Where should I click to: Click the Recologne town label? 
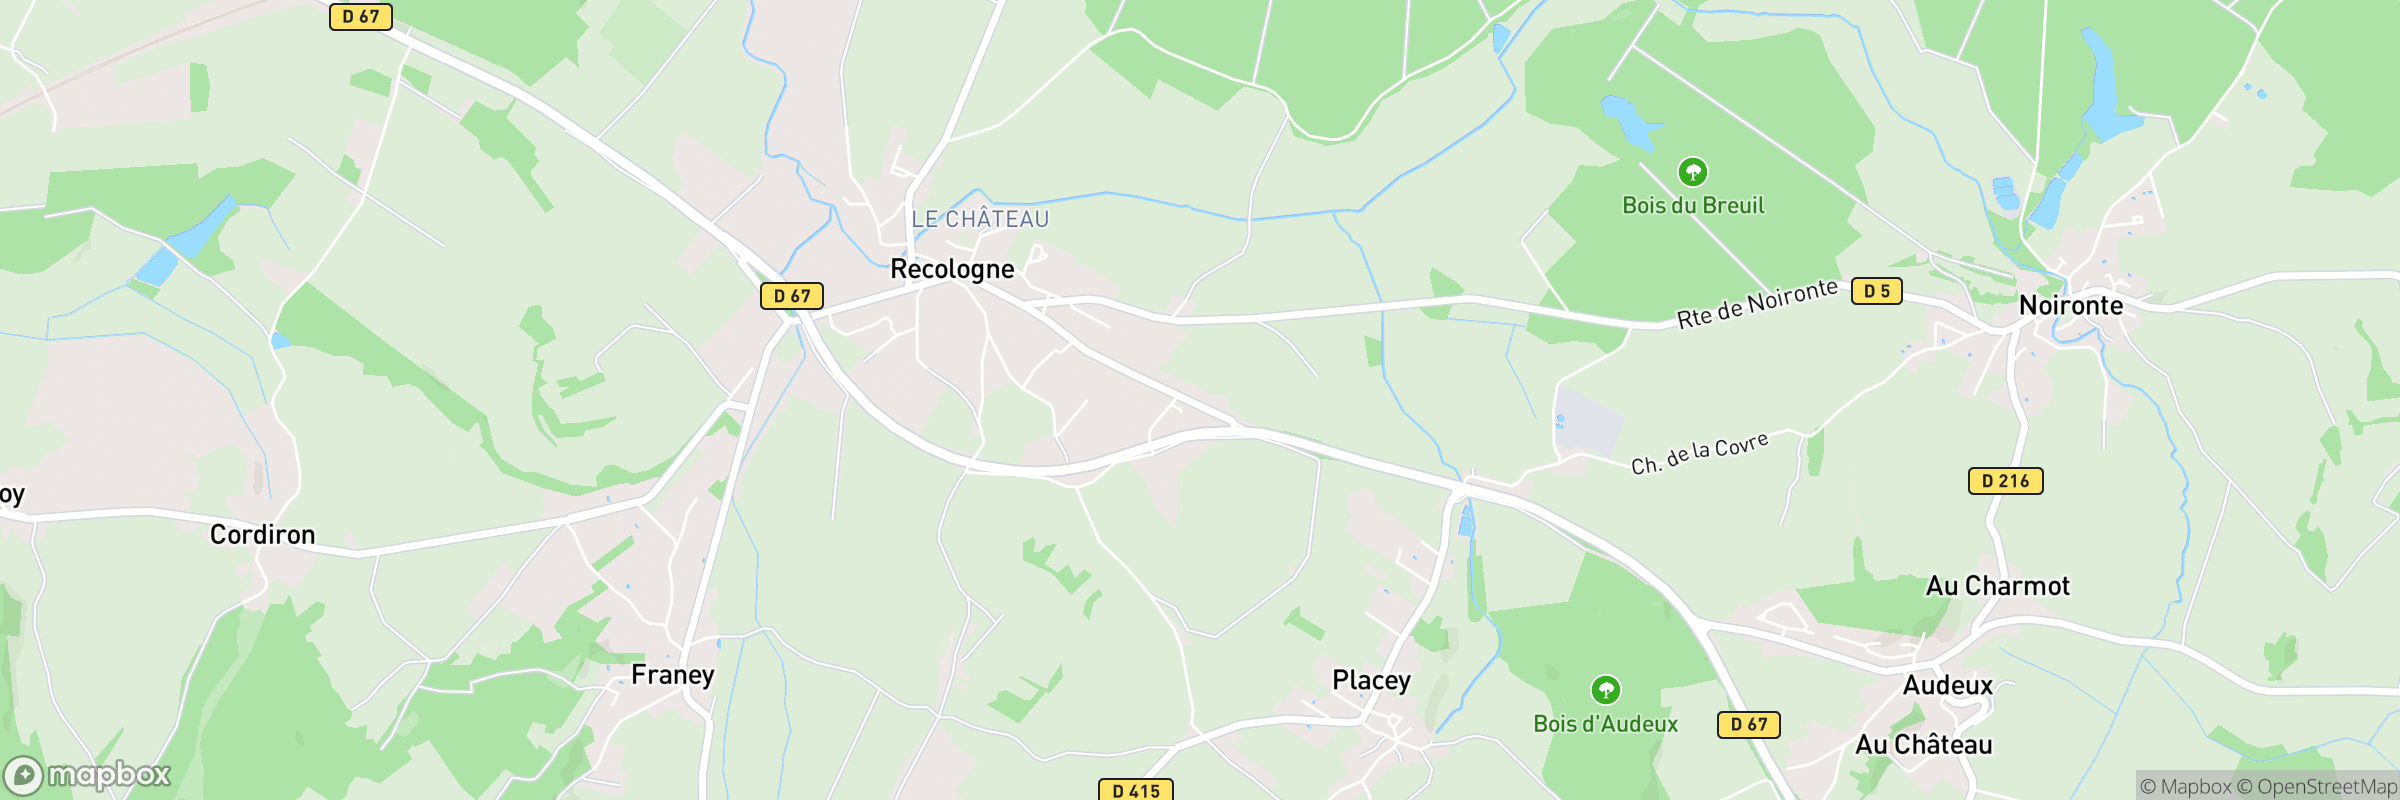952,269
